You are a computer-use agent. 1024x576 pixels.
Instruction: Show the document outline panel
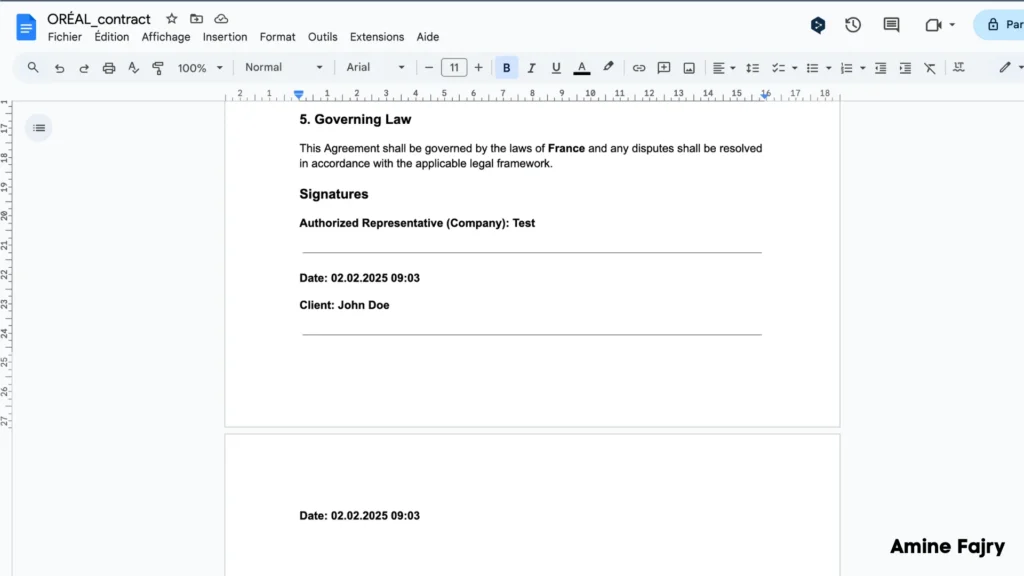pyautogui.click(x=39, y=128)
